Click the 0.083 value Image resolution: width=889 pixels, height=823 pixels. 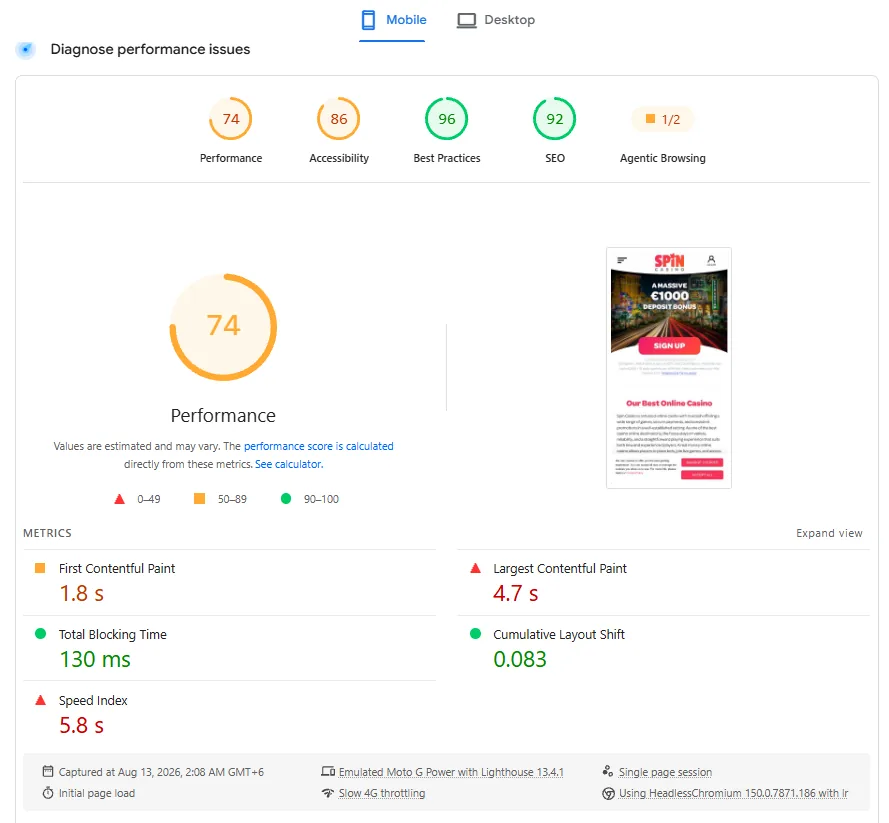(x=520, y=659)
